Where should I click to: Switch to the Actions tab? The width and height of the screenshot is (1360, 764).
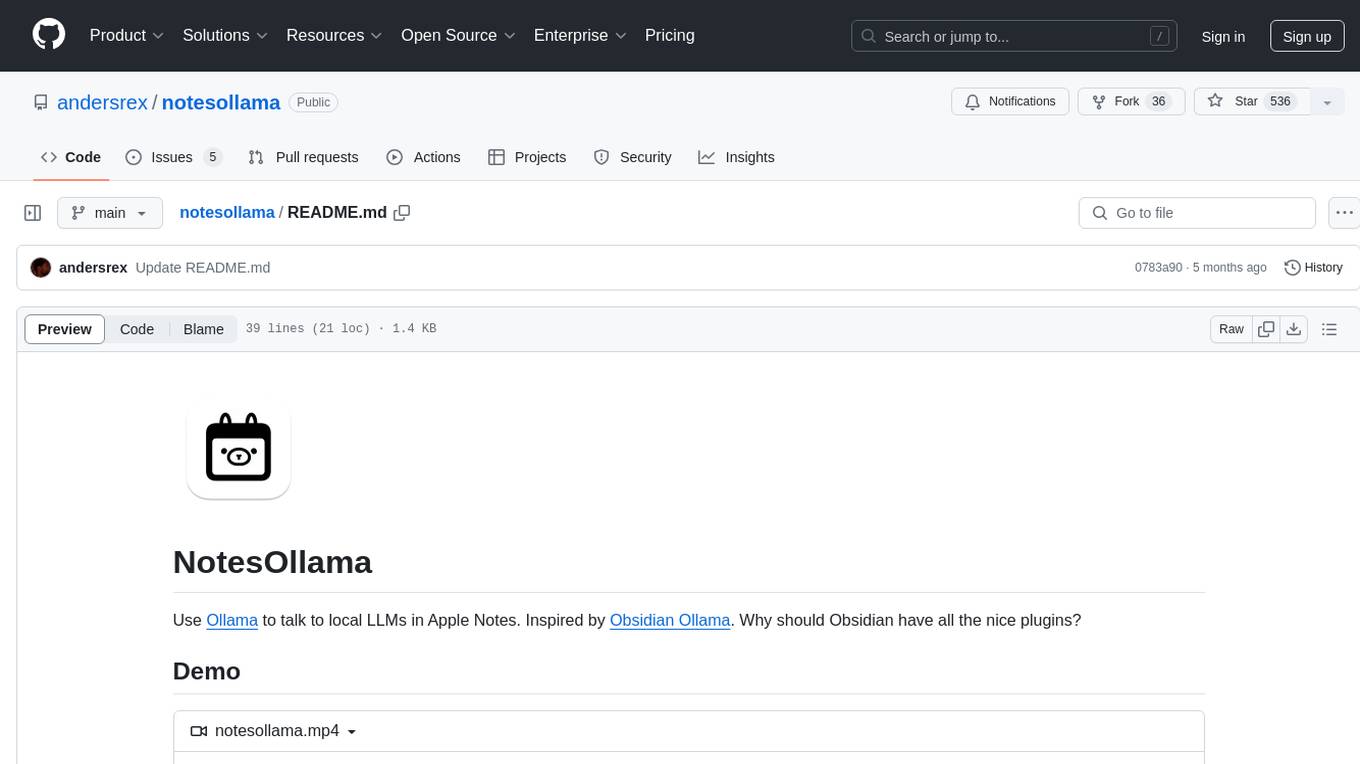pyautogui.click(x=423, y=157)
